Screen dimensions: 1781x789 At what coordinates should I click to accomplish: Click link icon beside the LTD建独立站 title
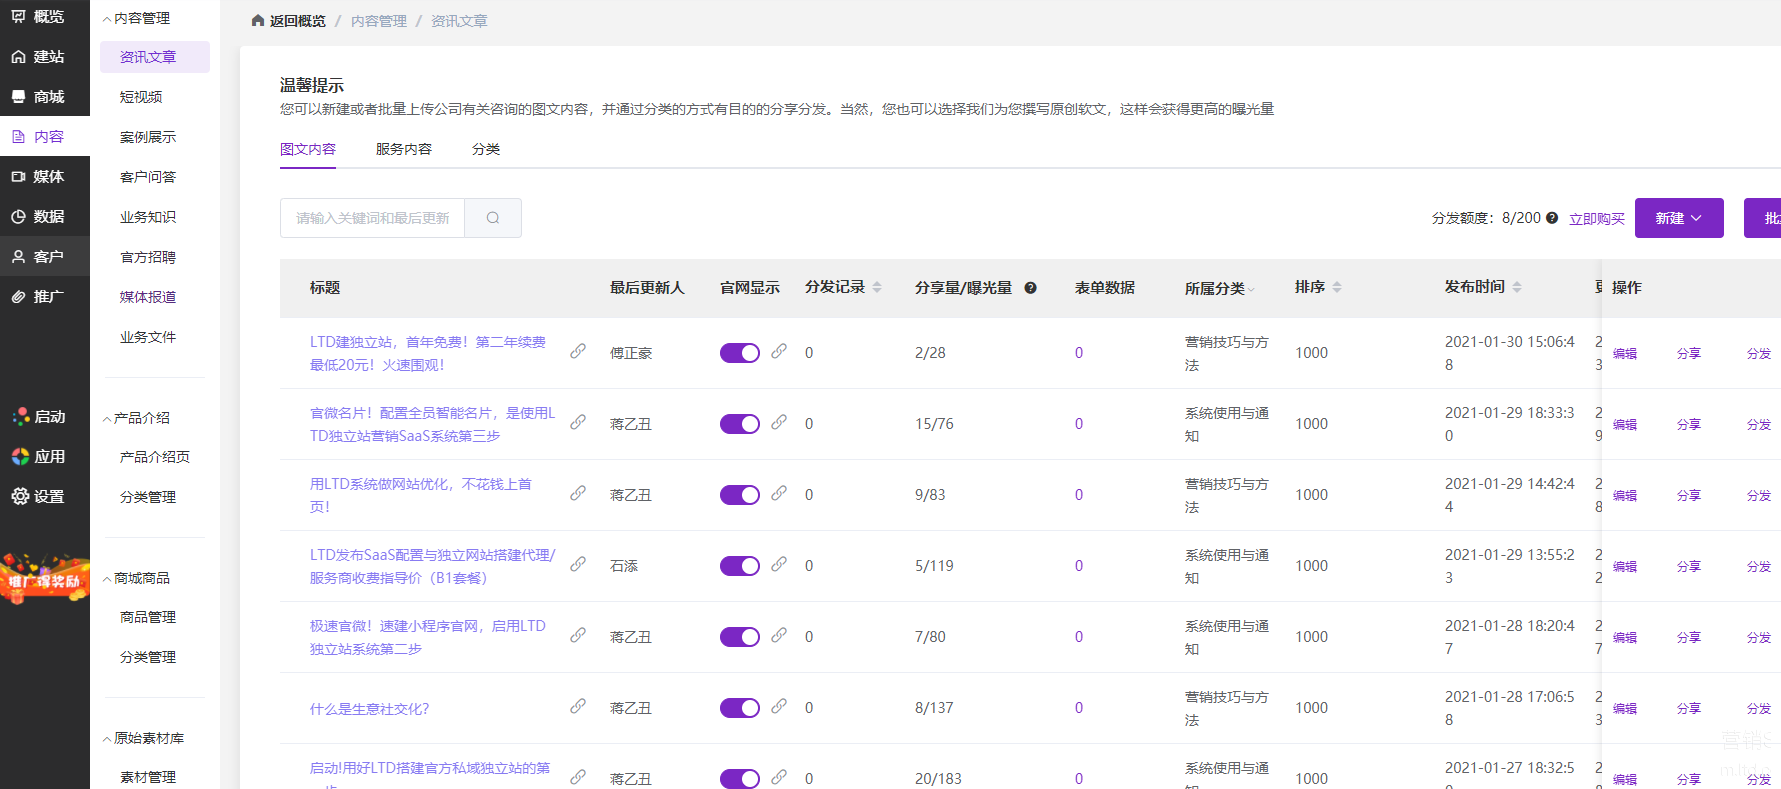578,351
